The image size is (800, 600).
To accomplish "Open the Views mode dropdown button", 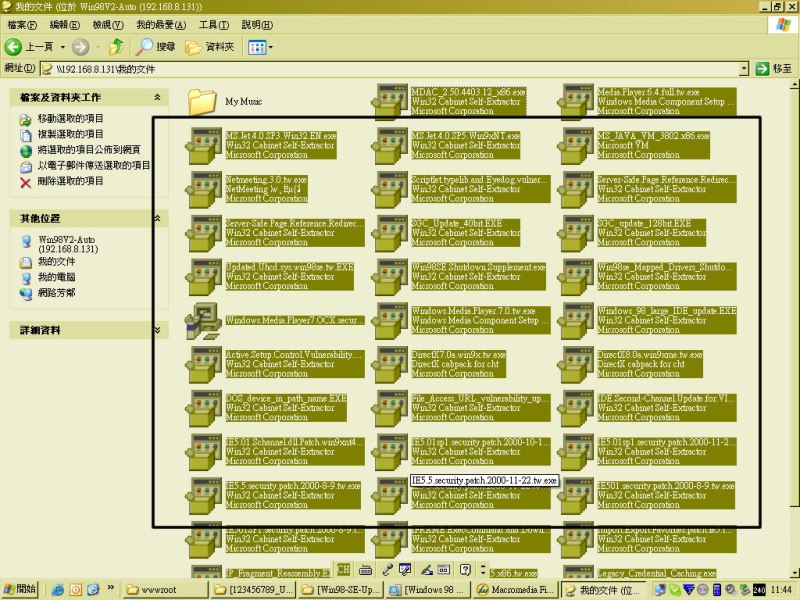I will coord(260,47).
